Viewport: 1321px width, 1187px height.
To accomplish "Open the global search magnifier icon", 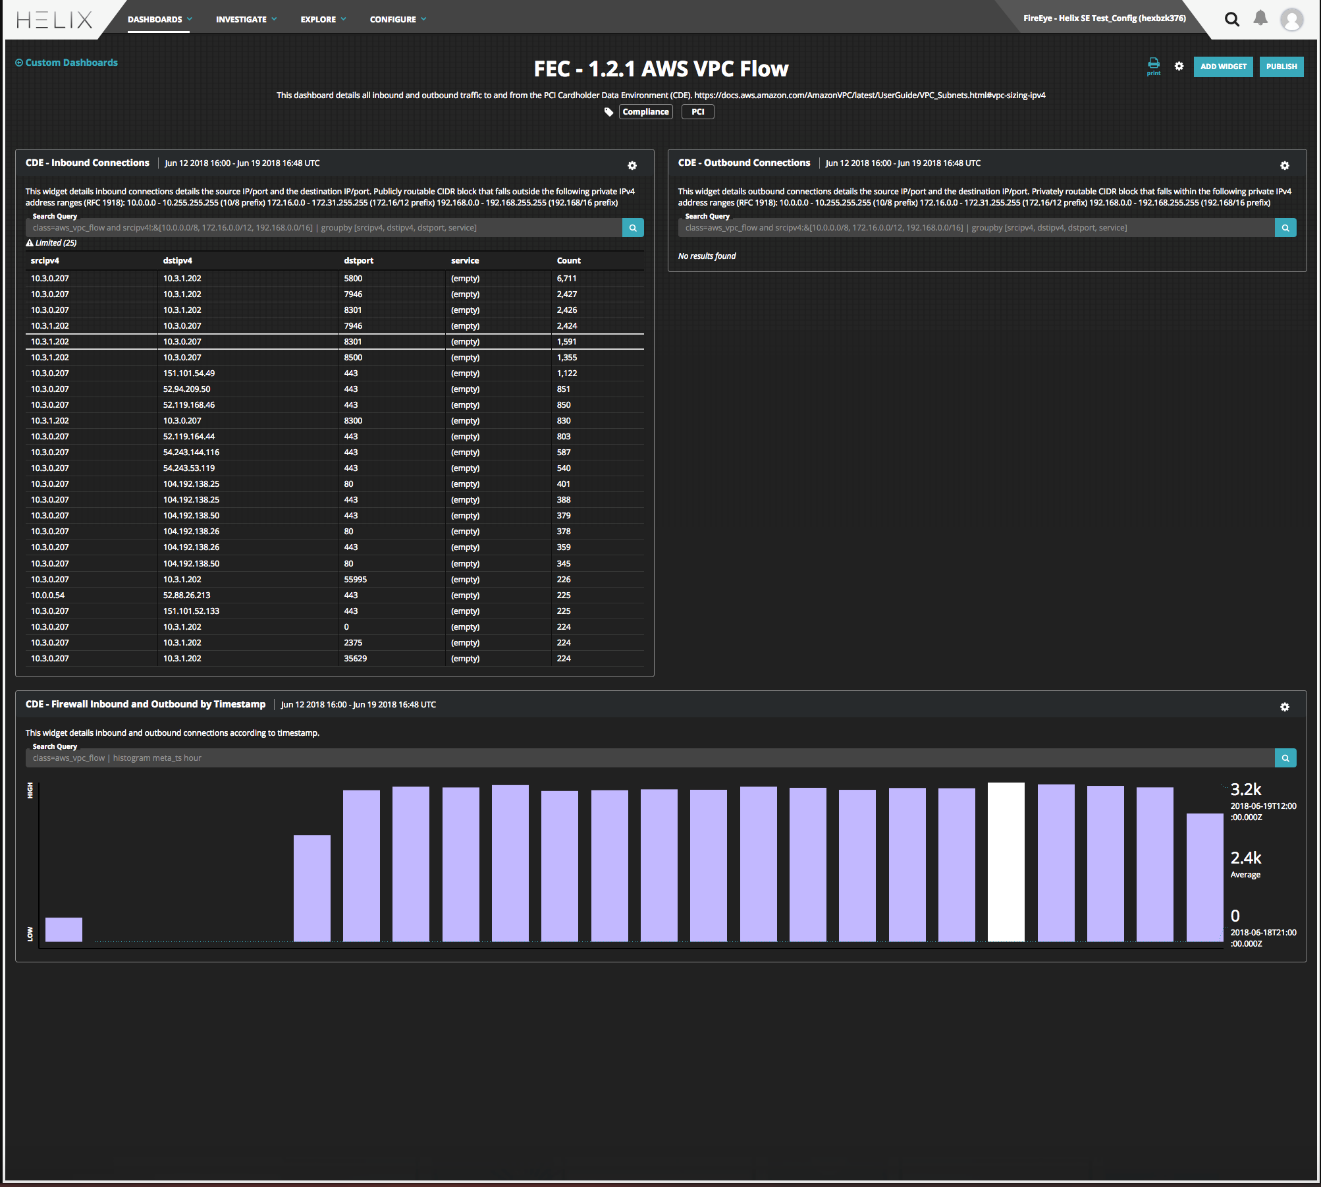I will 1232,19.
